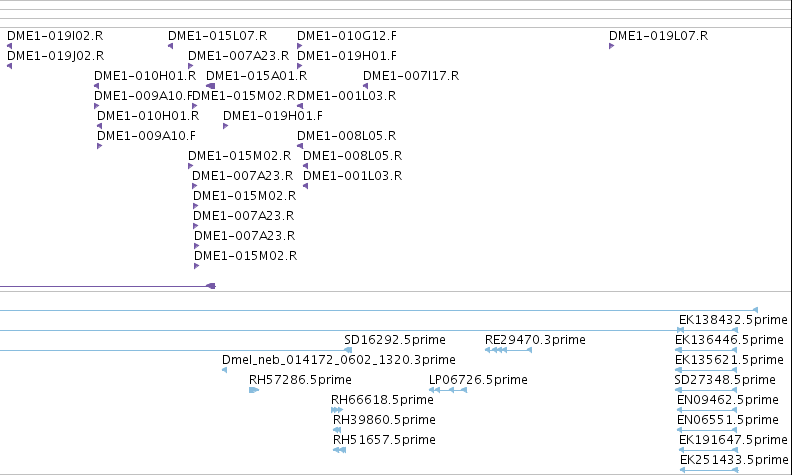Click the RH39860.5prime label
Image resolution: width=792 pixels, height=475 pixels.
tap(384, 419)
